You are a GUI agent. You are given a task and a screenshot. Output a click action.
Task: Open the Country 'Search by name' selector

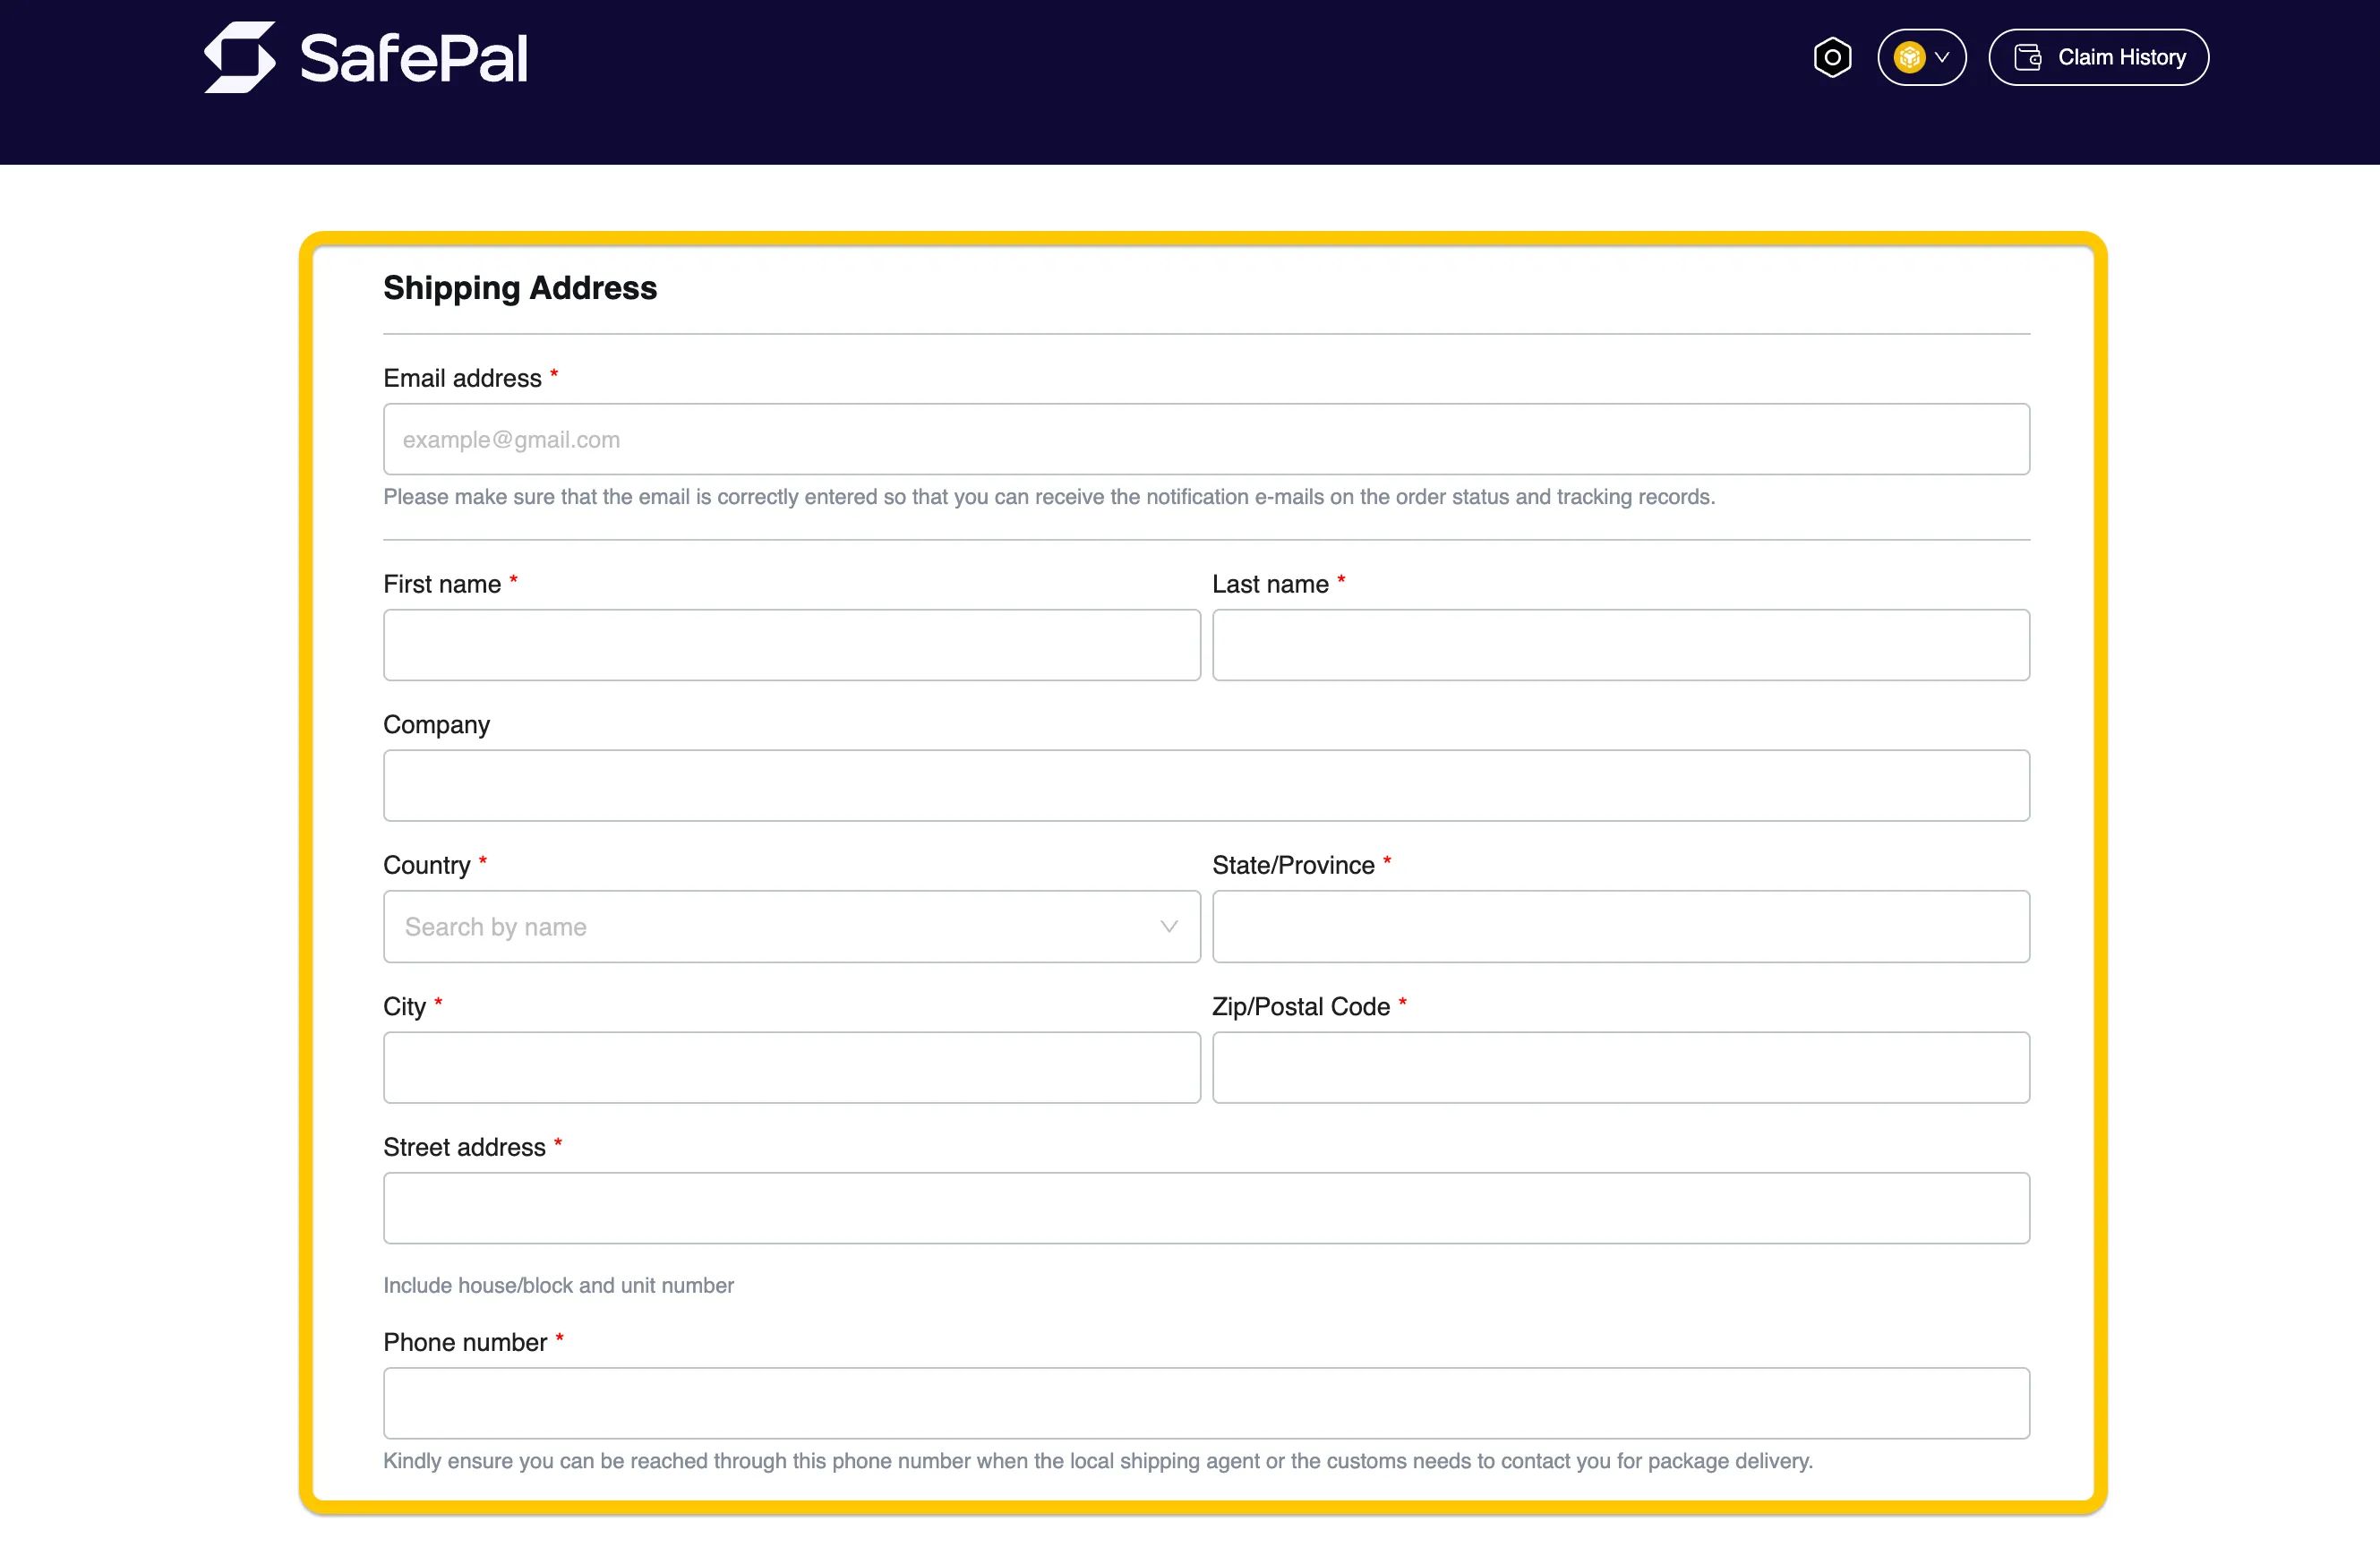click(x=790, y=927)
